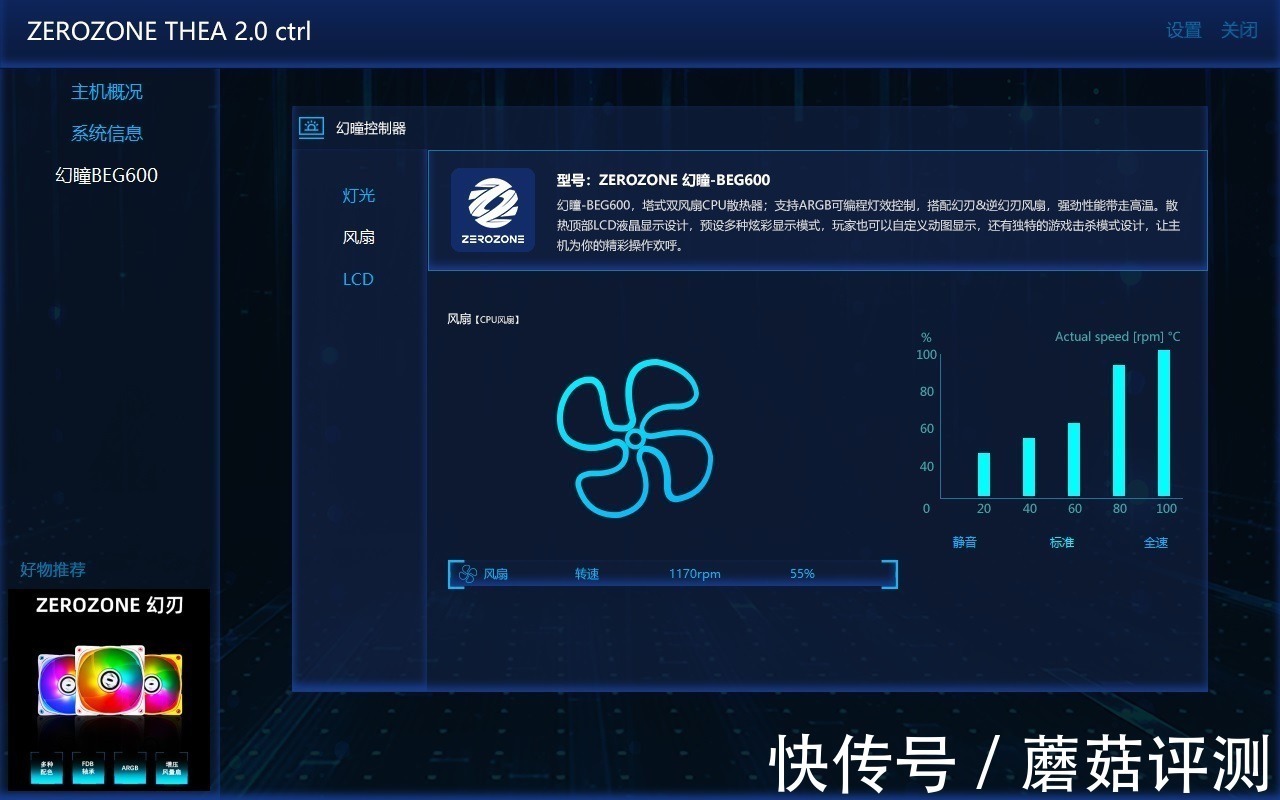Click the 增压风量扇 tile in the advertisement

[172, 768]
